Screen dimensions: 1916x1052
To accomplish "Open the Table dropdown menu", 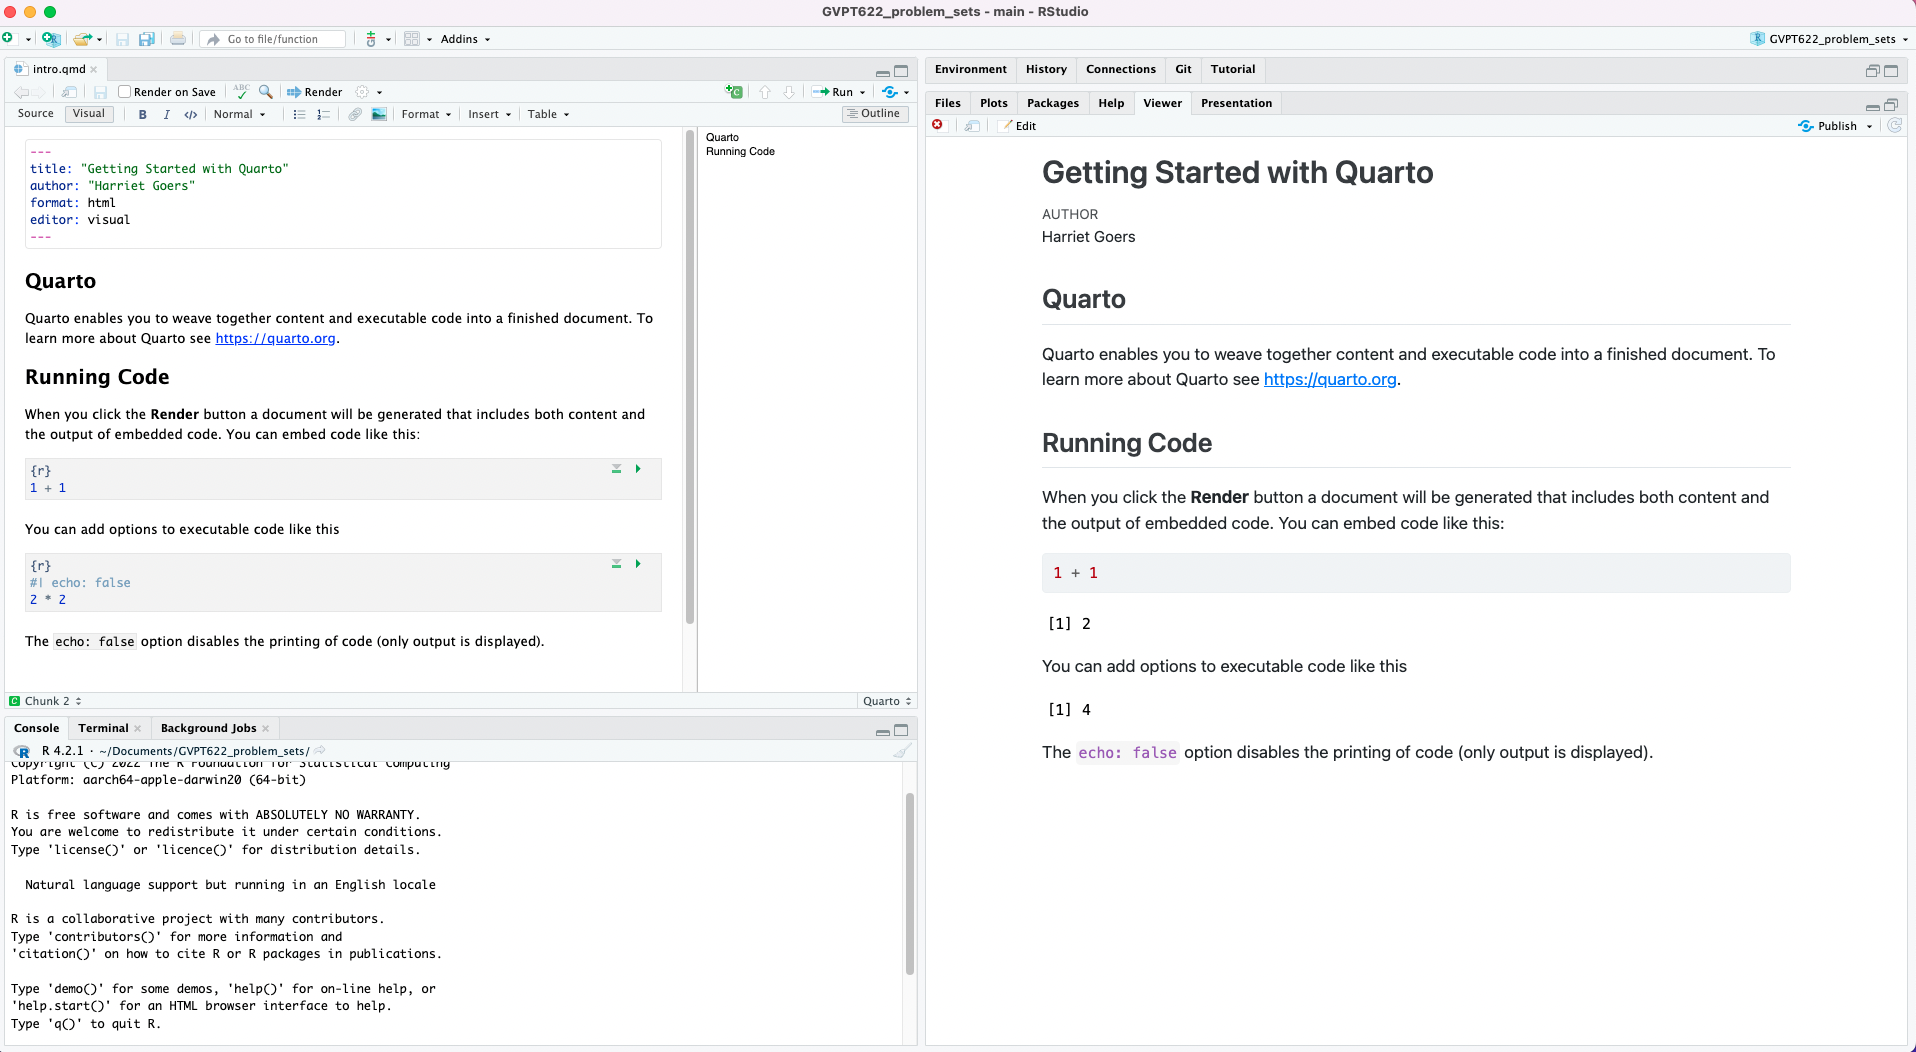I will tap(548, 115).
